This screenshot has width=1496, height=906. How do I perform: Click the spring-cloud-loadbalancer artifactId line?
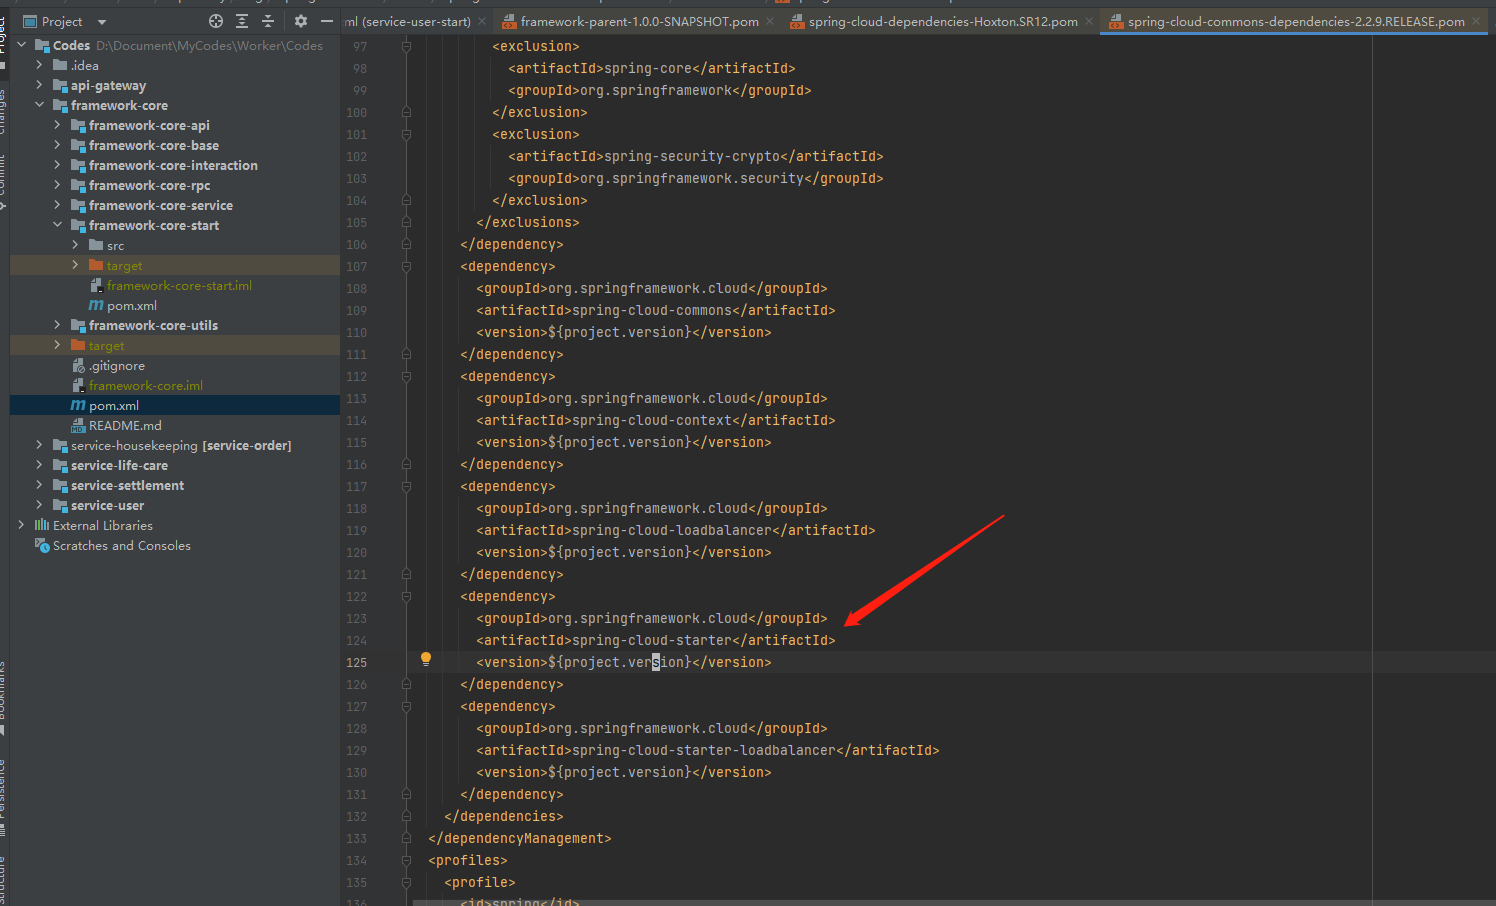tap(675, 530)
